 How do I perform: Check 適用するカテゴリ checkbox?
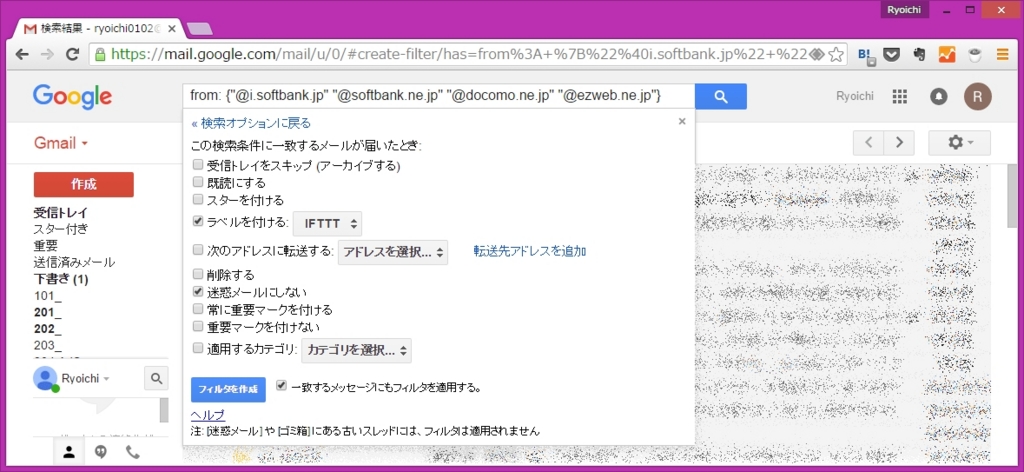198,348
